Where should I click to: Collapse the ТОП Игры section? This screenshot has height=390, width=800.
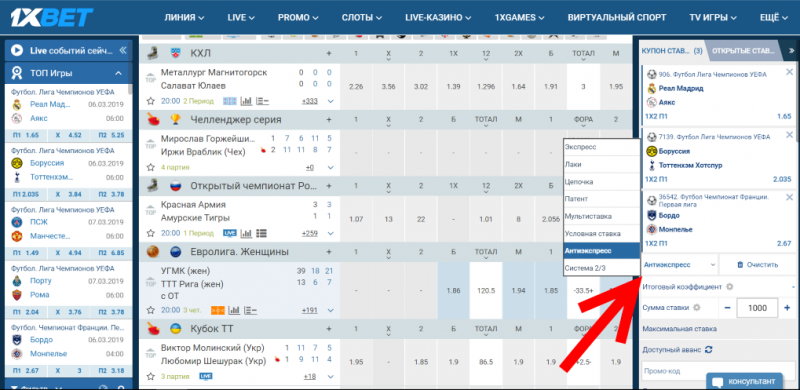[x=118, y=74]
